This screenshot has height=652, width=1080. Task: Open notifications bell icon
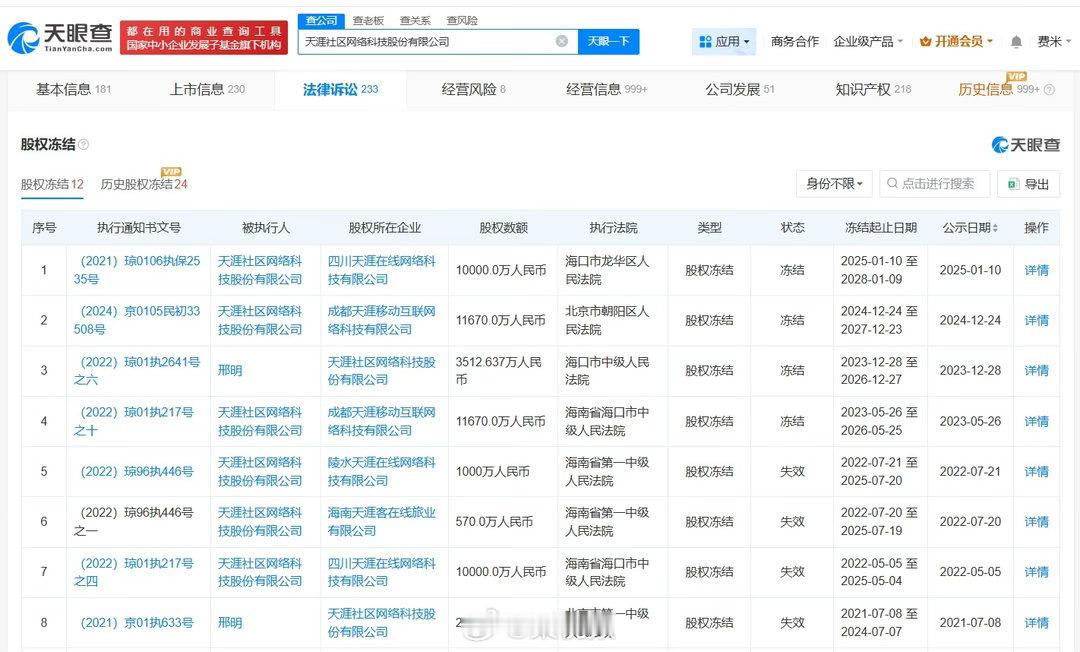1016,42
